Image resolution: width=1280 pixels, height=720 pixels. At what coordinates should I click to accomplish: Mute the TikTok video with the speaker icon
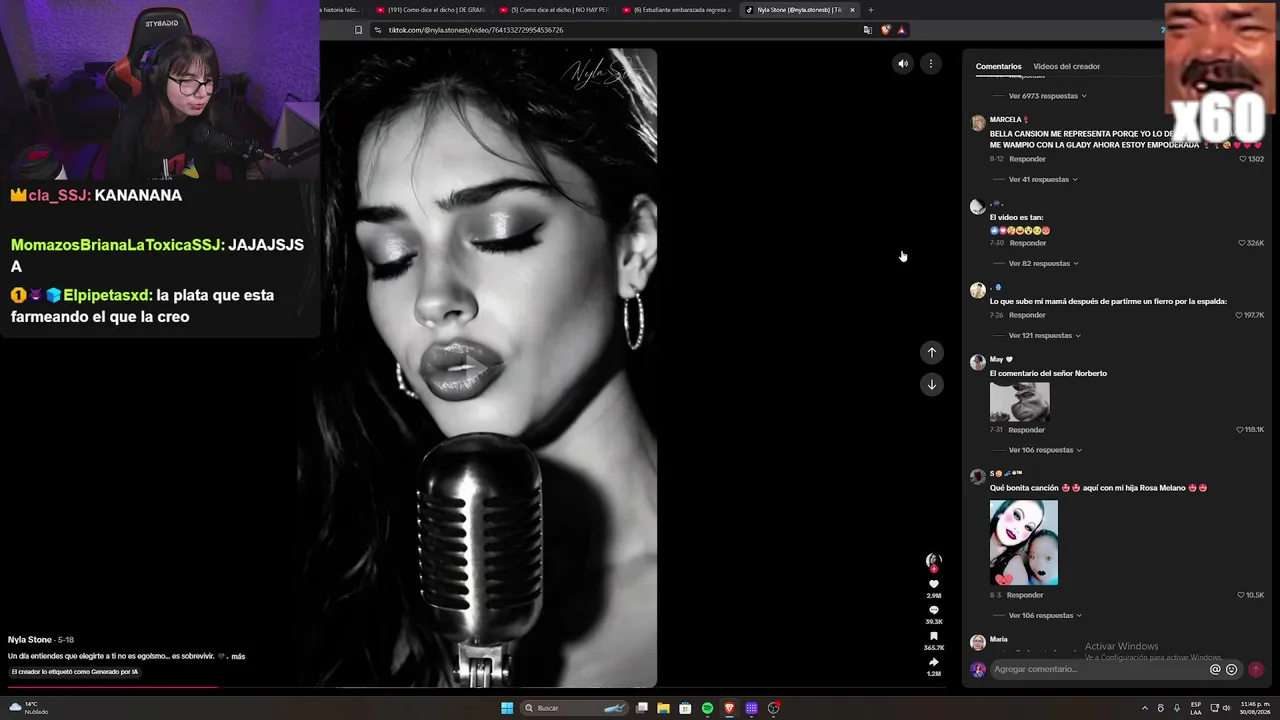[x=903, y=64]
